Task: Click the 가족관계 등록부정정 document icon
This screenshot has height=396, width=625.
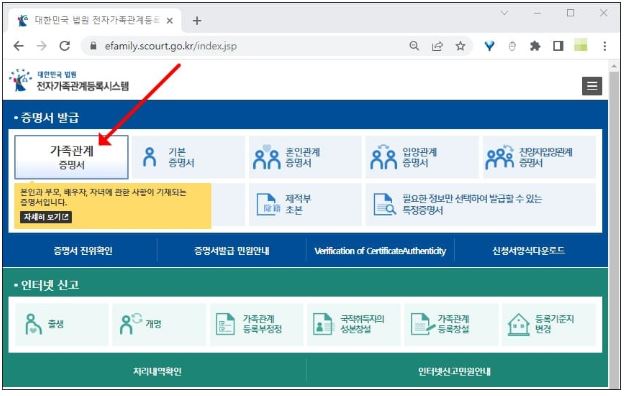Action: (x=225, y=324)
